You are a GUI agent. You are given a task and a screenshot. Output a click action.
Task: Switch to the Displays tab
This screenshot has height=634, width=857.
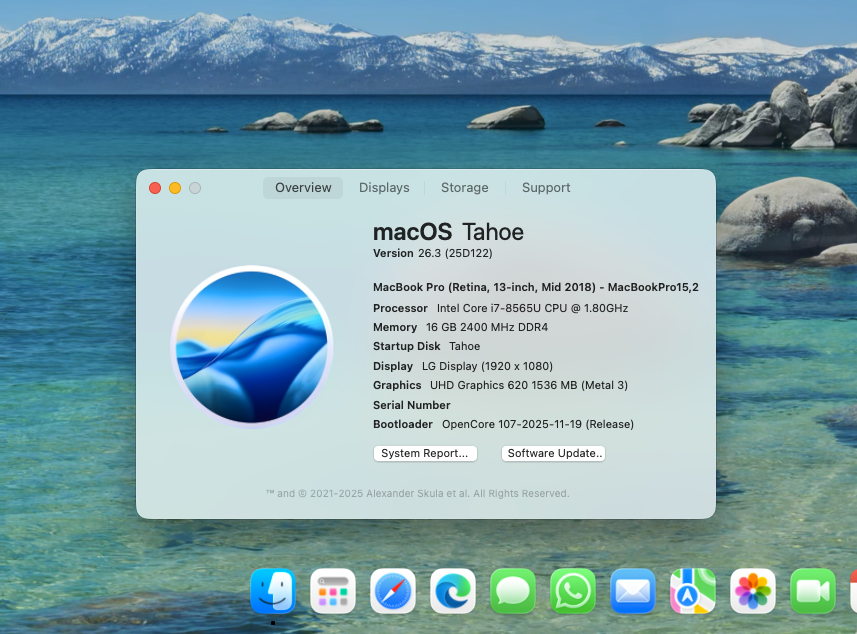tap(384, 187)
